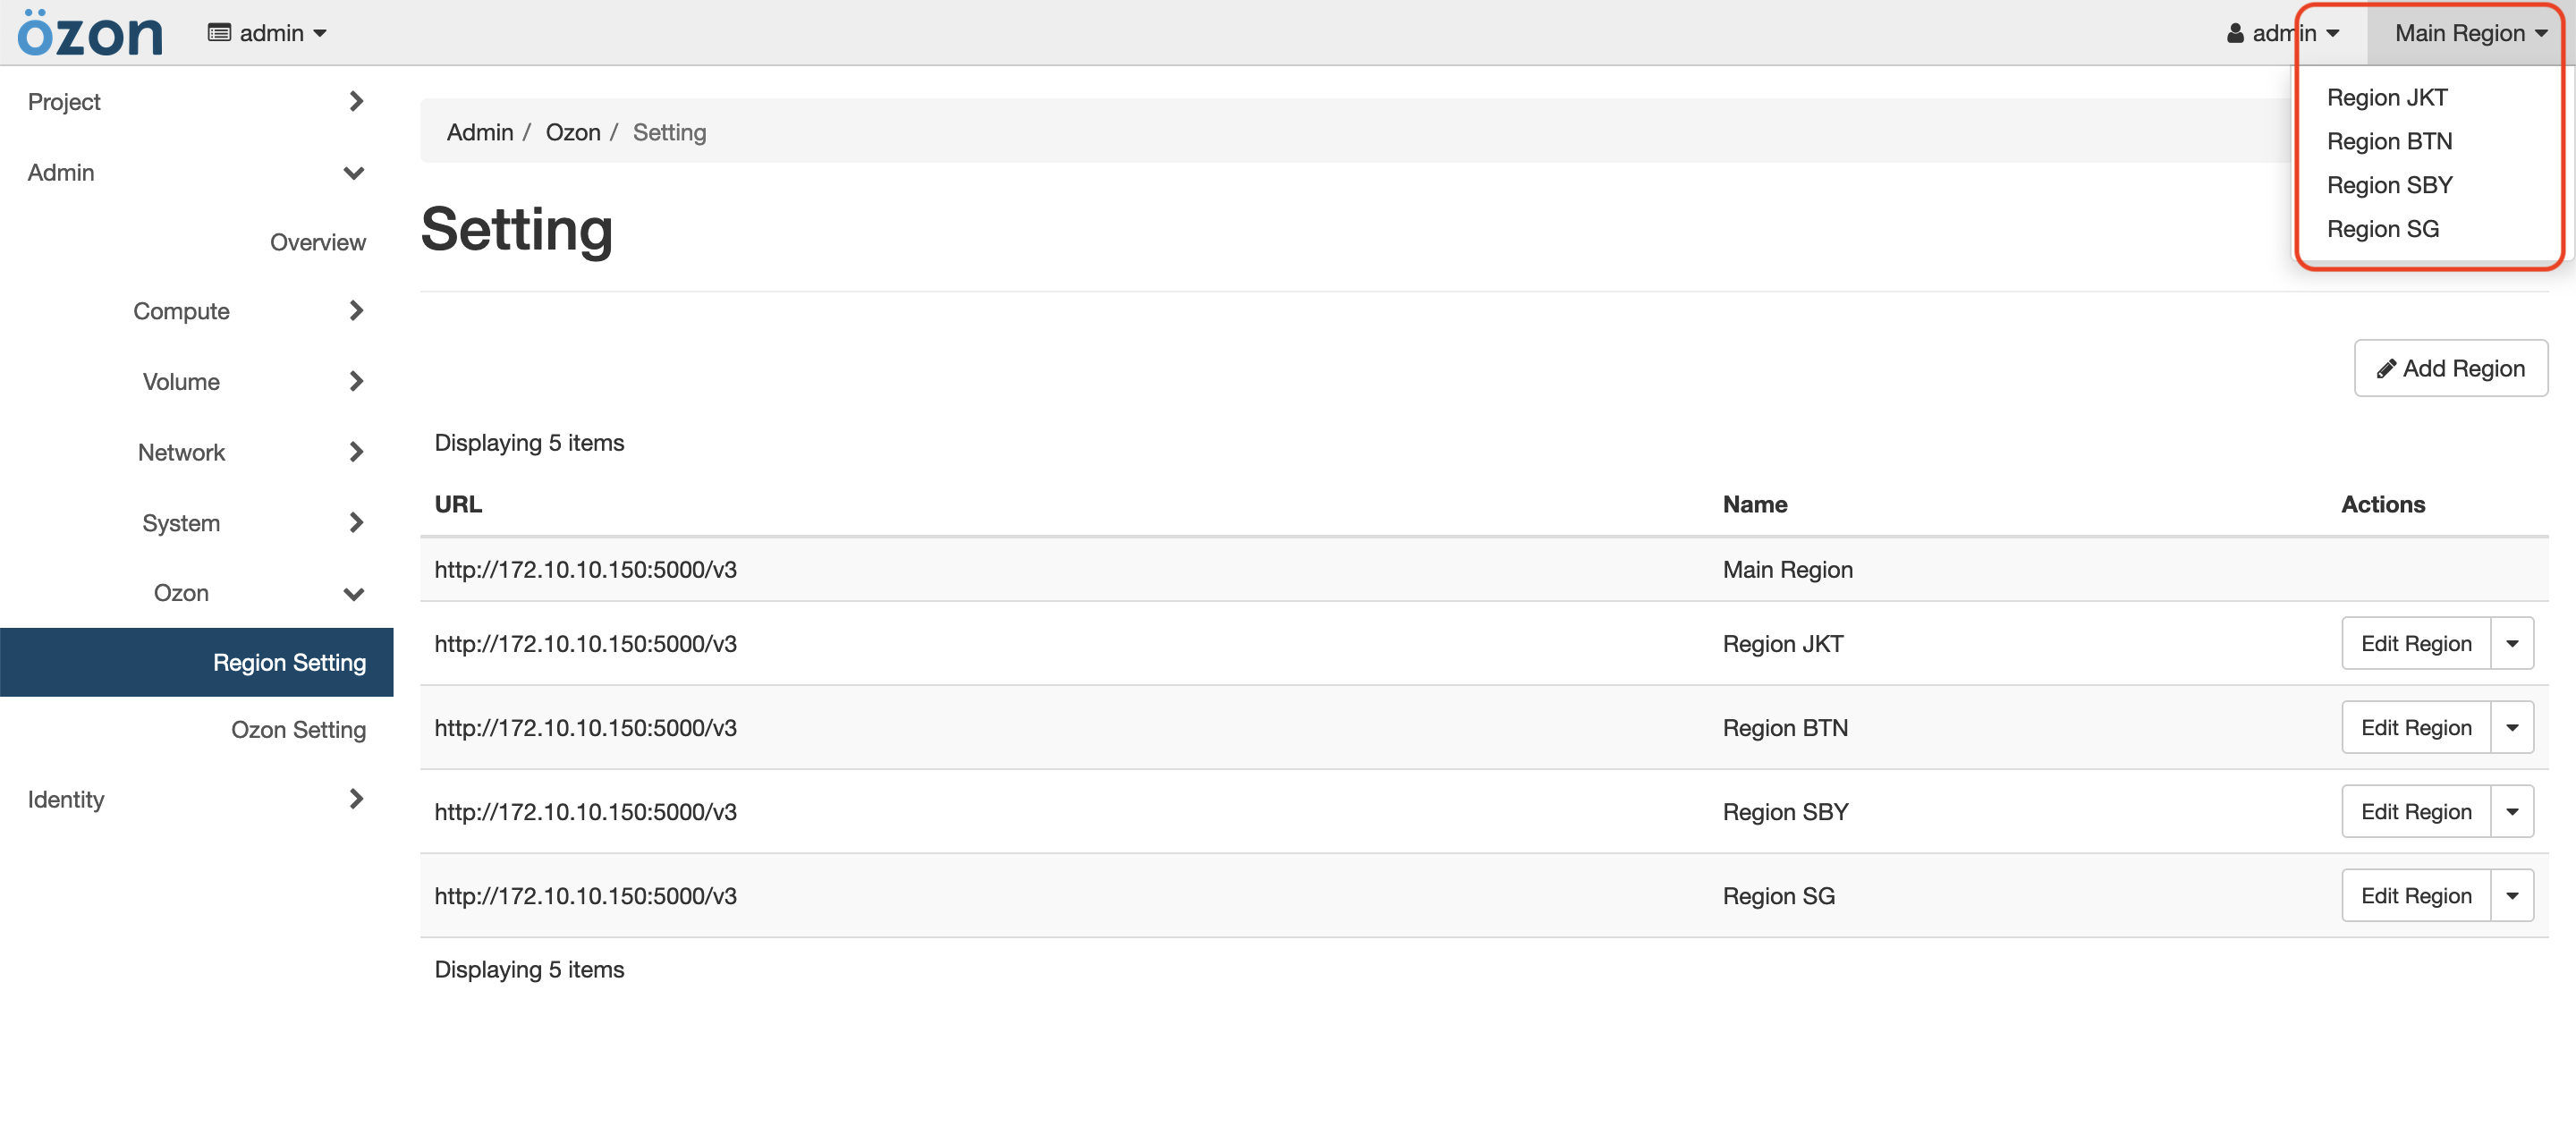2576x1143 pixels.
Task: Open Region Setting sidebar item
Action: [196, 662]
